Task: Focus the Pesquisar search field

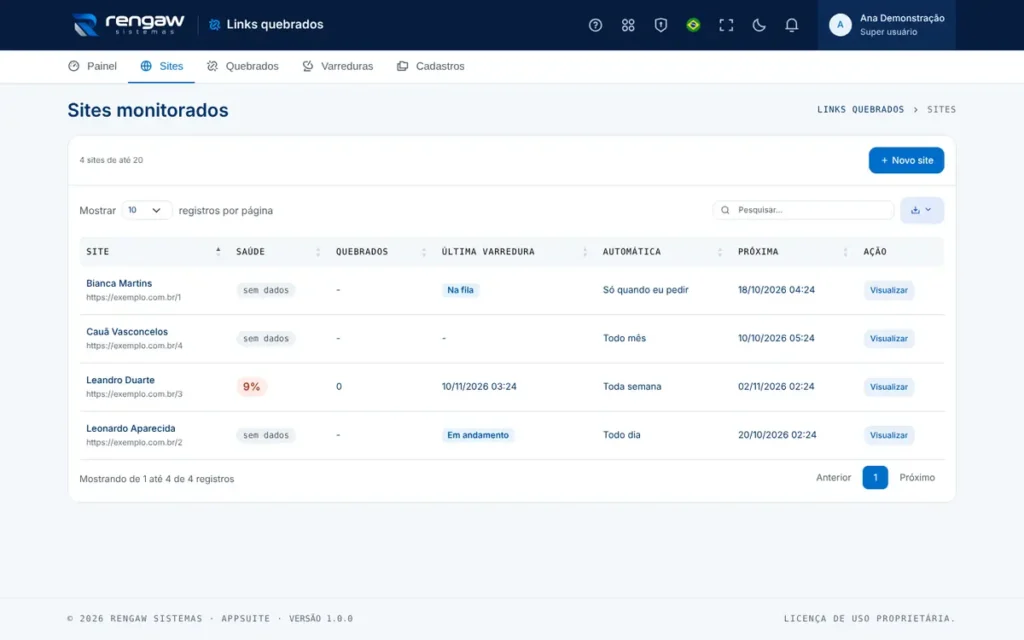Action: [803, 210]
